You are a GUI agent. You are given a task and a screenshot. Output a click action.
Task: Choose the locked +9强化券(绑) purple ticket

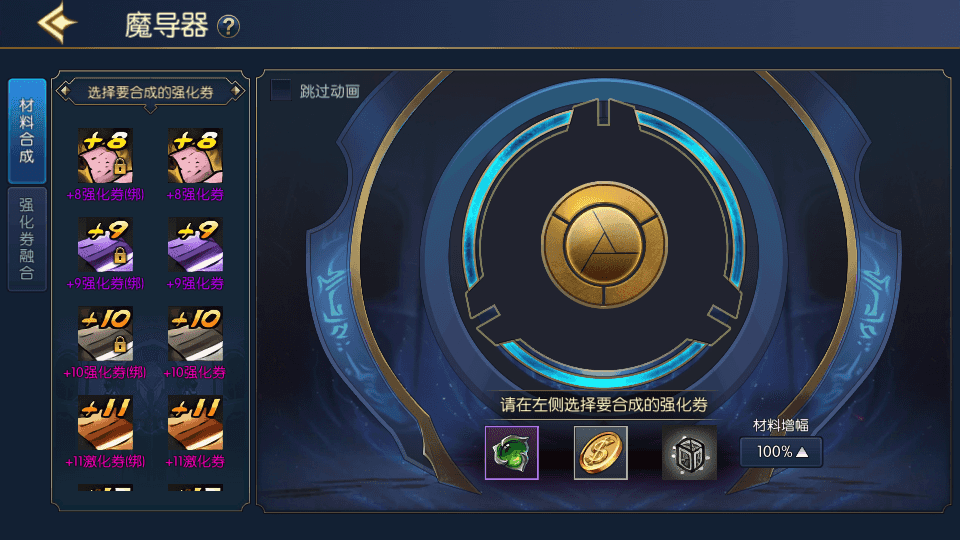pyautogui.click(x=105, y=244)
